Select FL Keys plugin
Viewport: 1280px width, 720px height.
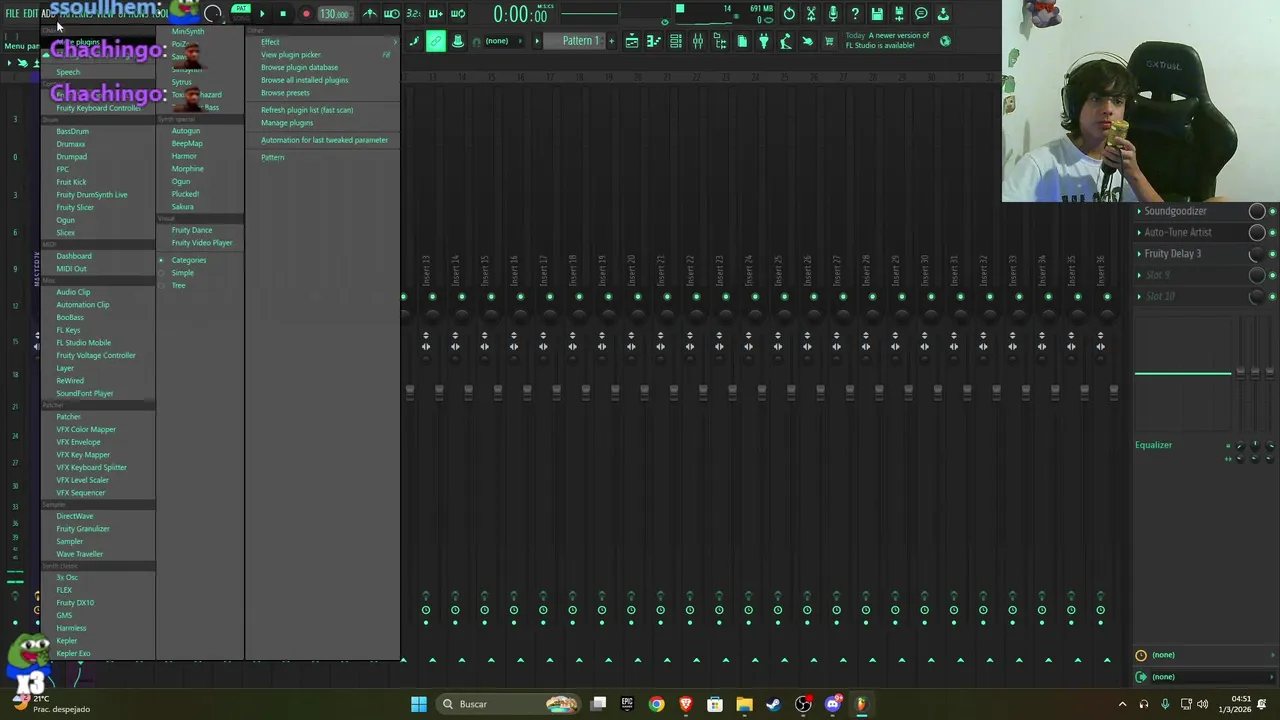pyautogui.click(x=68, y=330)
